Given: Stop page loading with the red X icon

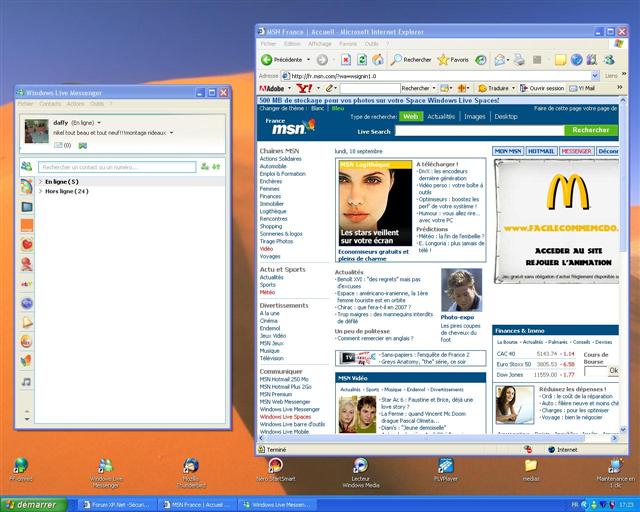Looking at the screenshot, I should click(x=346, y=60).
